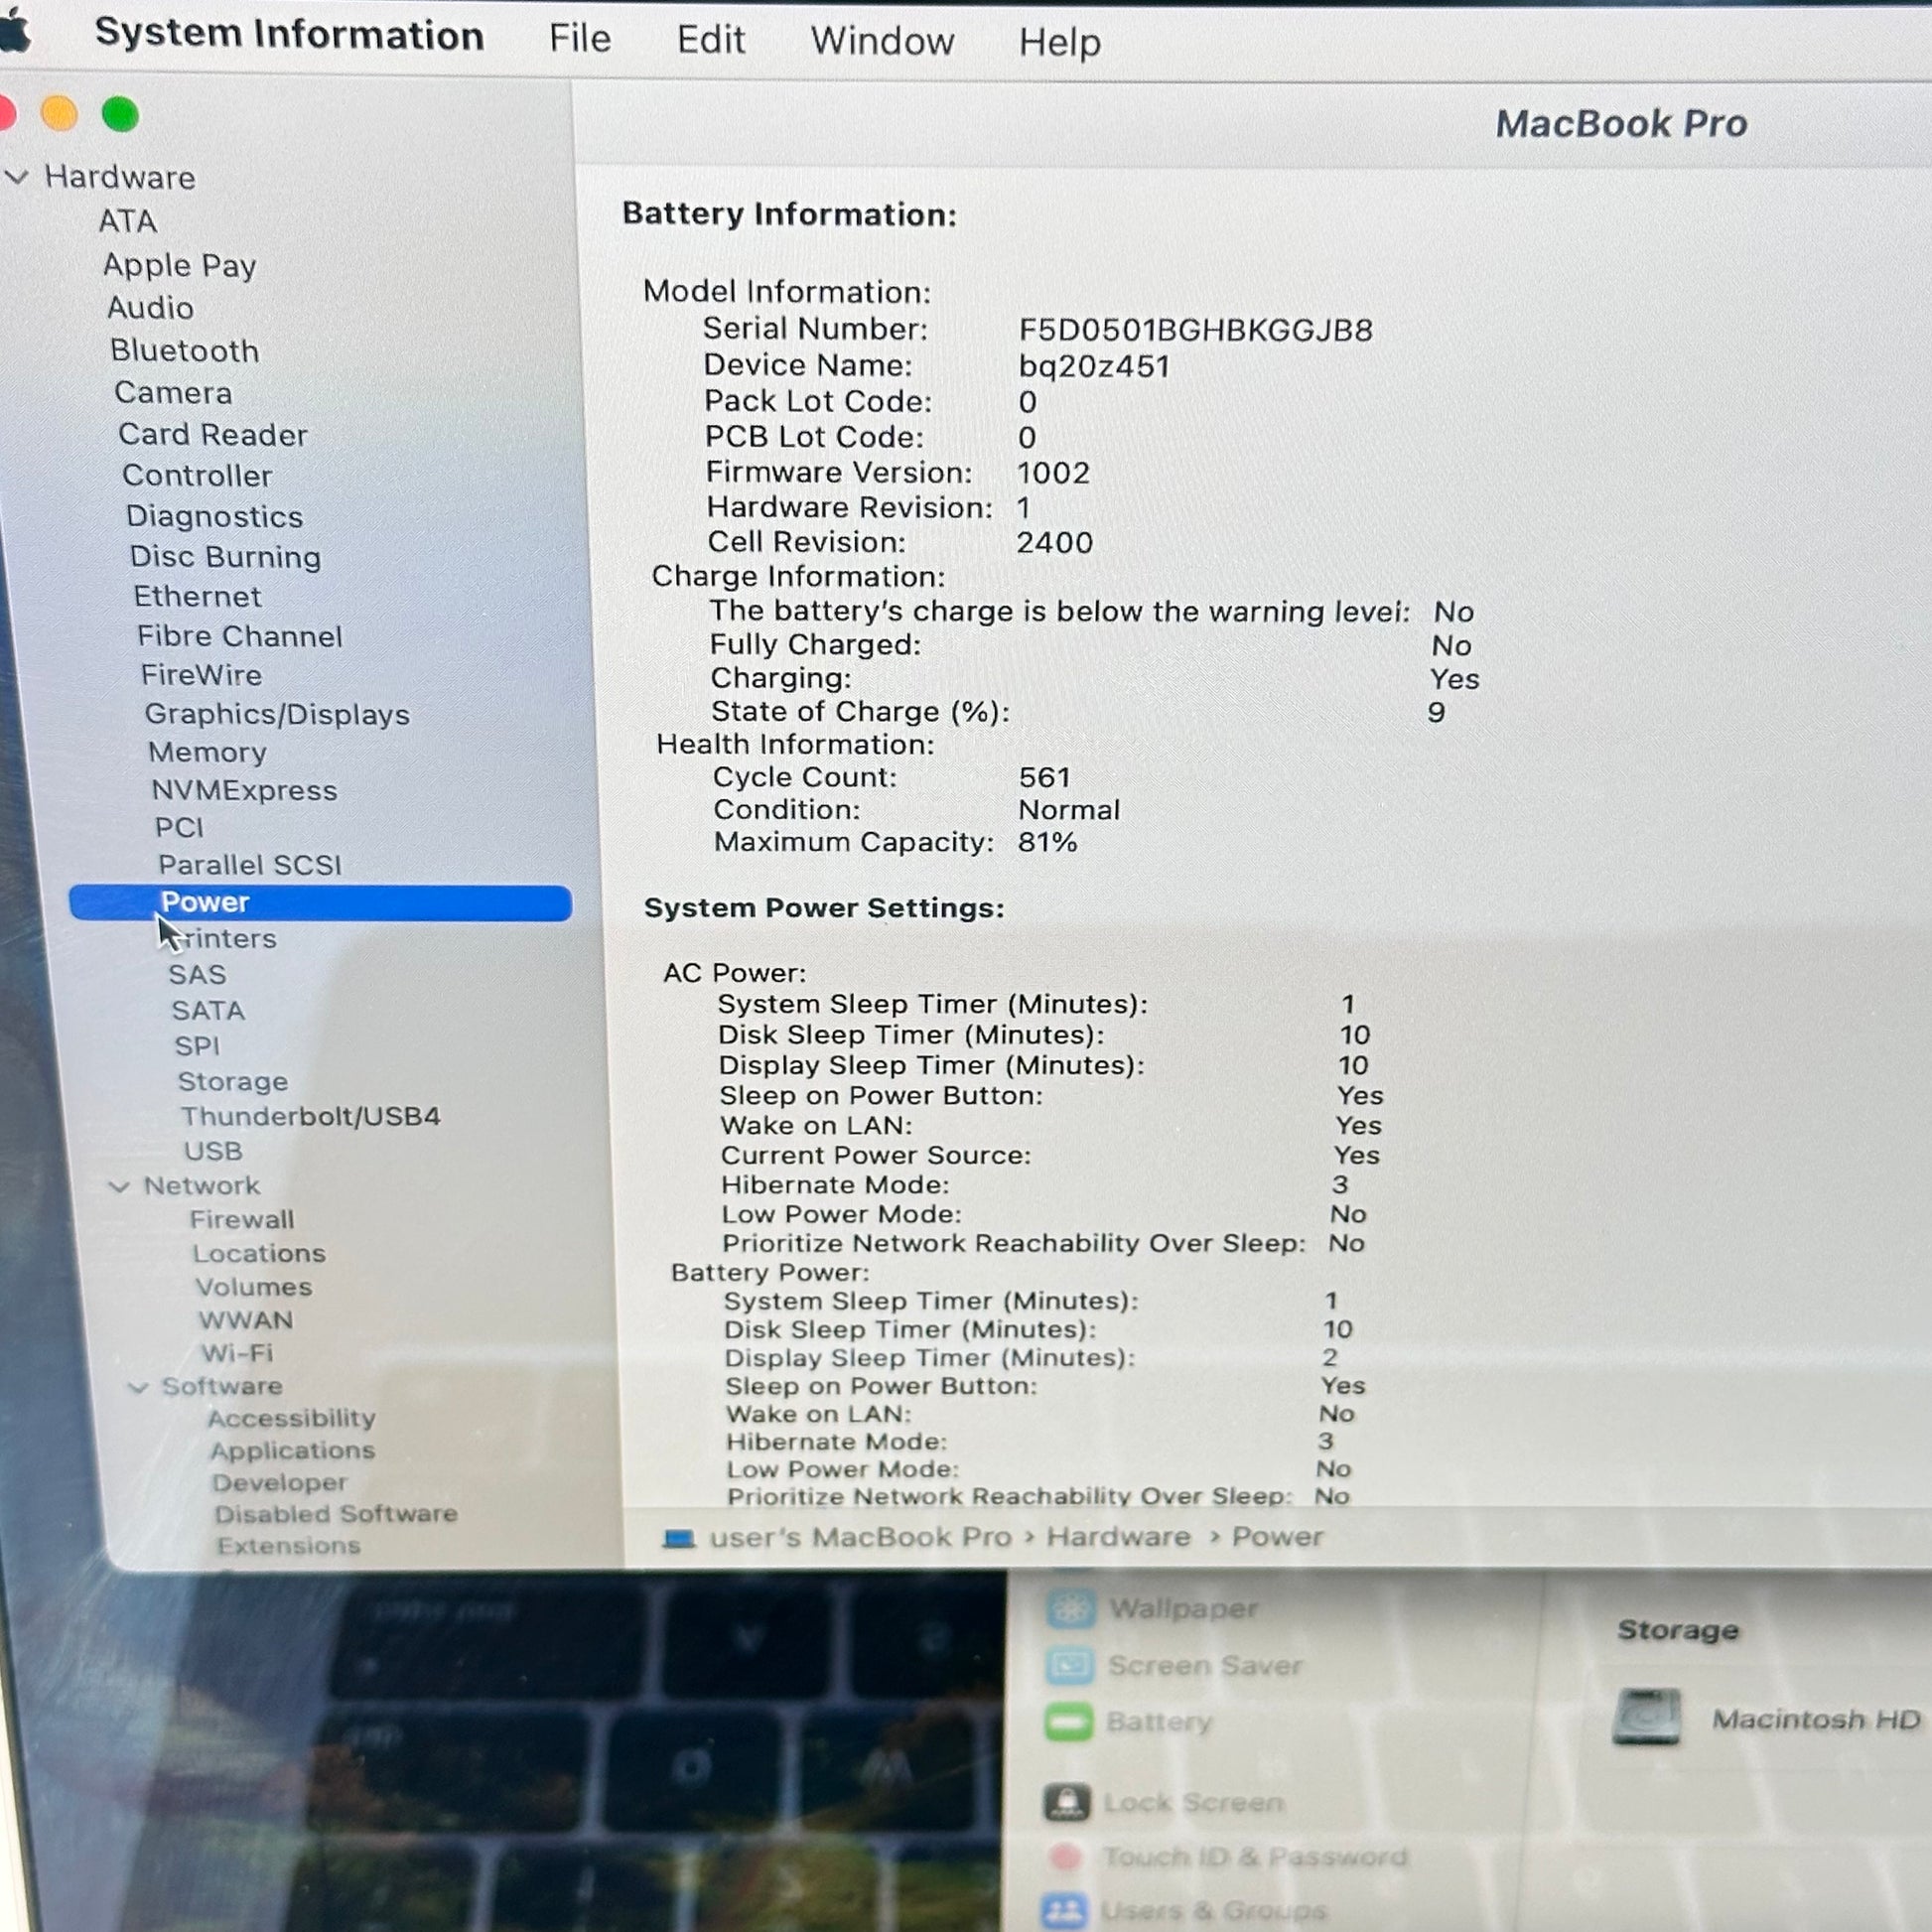The height and width of the screenshot is (1932, 1932).
Task: Click the Lock Screen icon in Settings
Action: tap(1067, 1803)
